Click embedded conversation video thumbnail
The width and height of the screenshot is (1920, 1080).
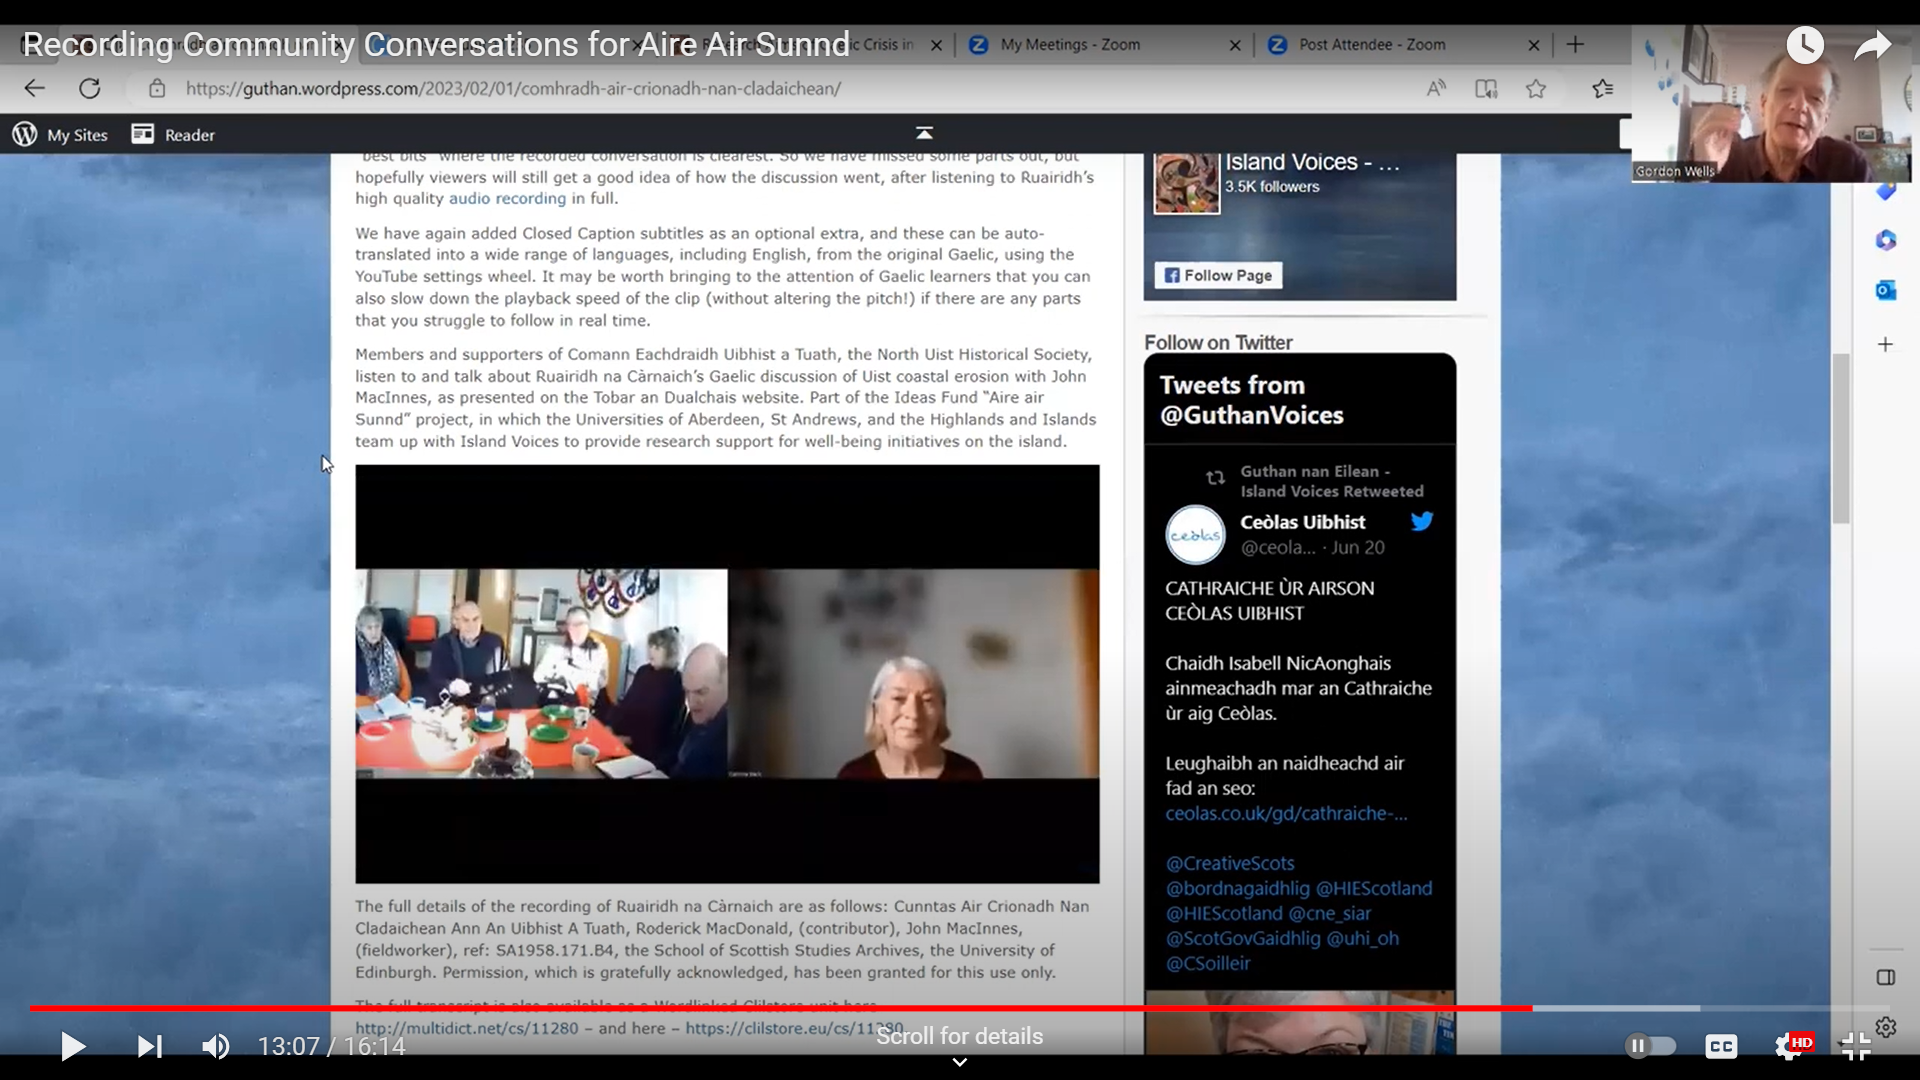coord(727,673)
